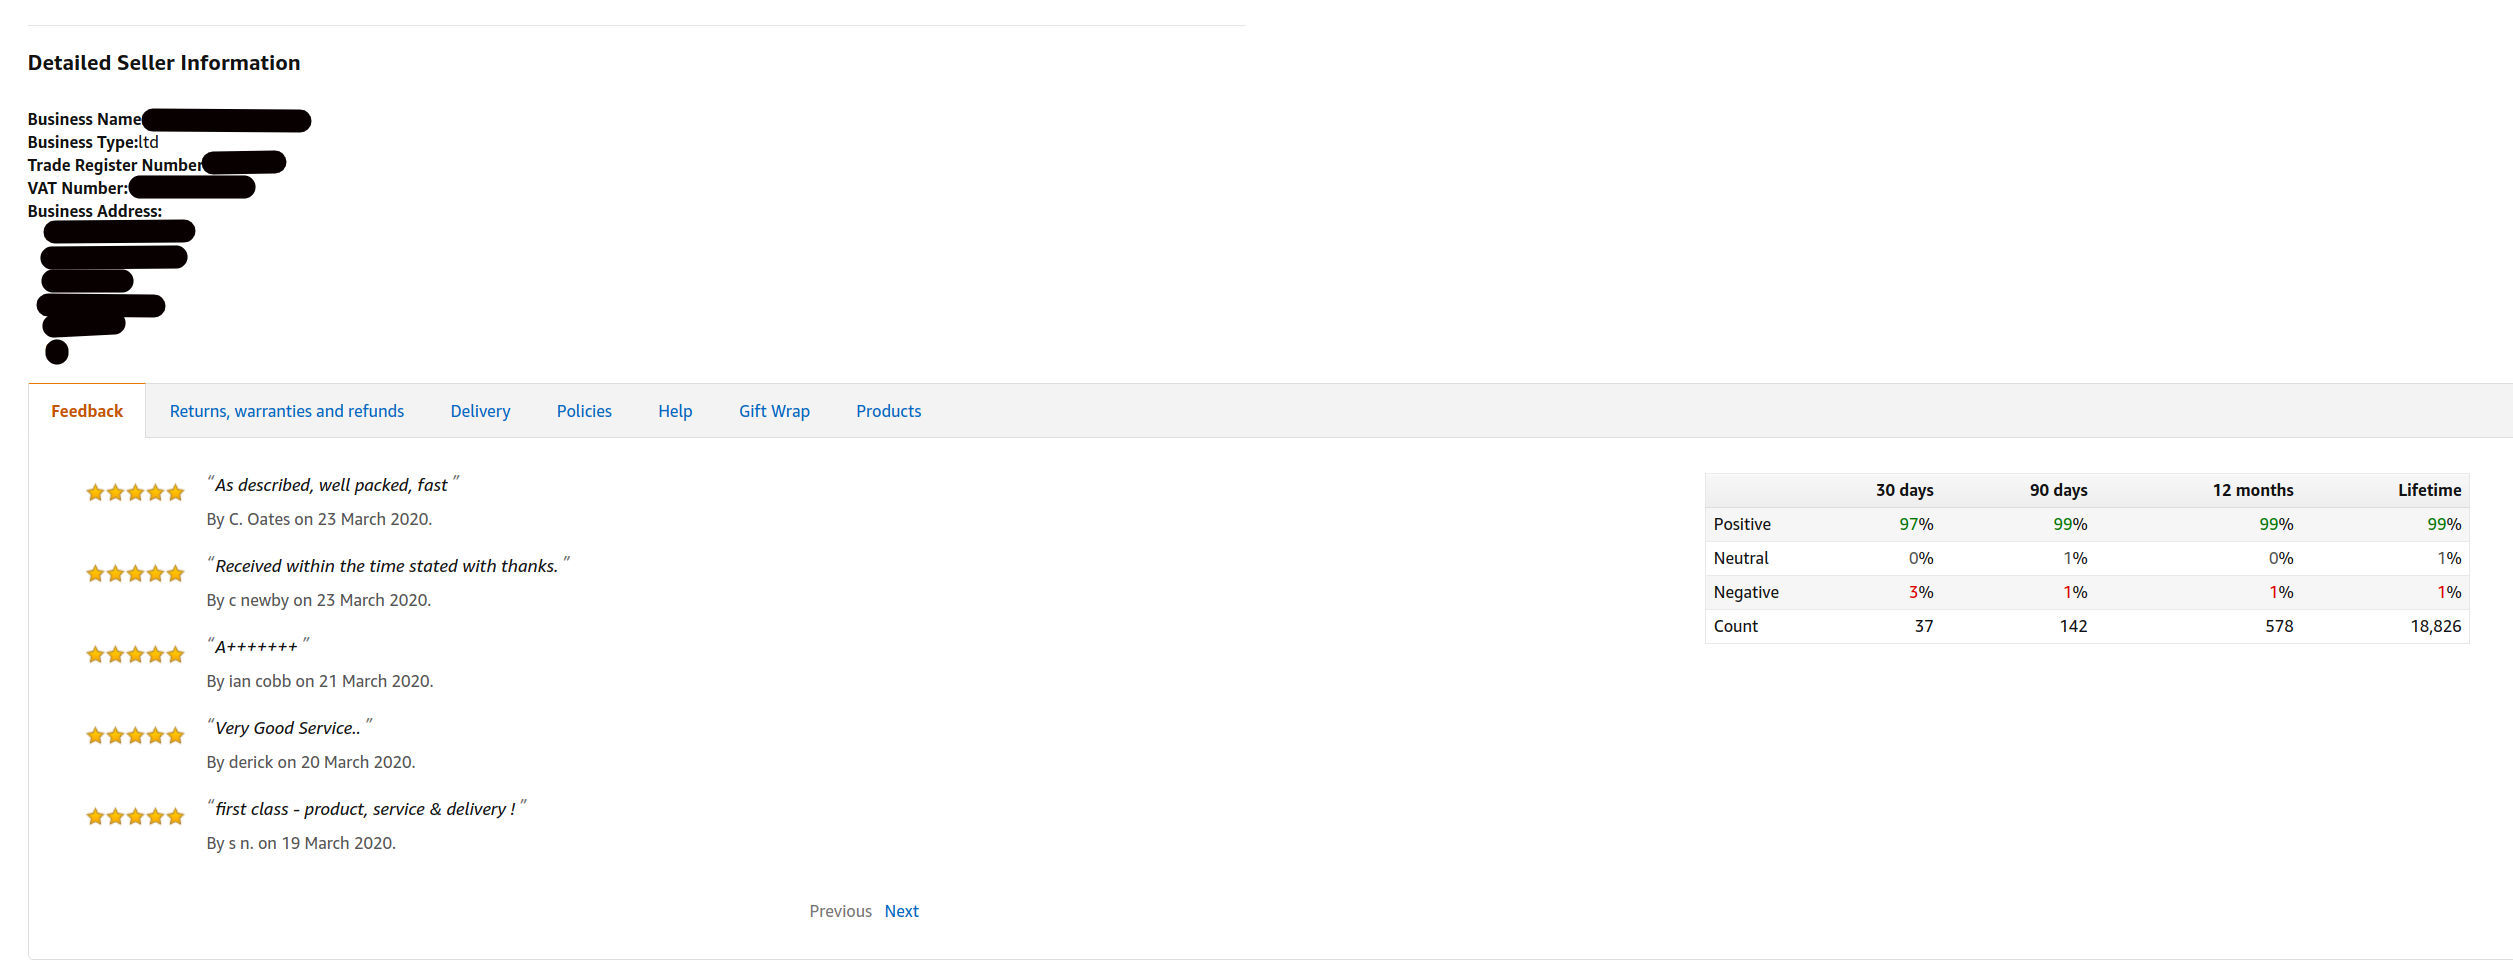This screenshot has height=973, width=2513.
Task: Select 'first class - product, service & delivery !'
Action: [365, 809]
